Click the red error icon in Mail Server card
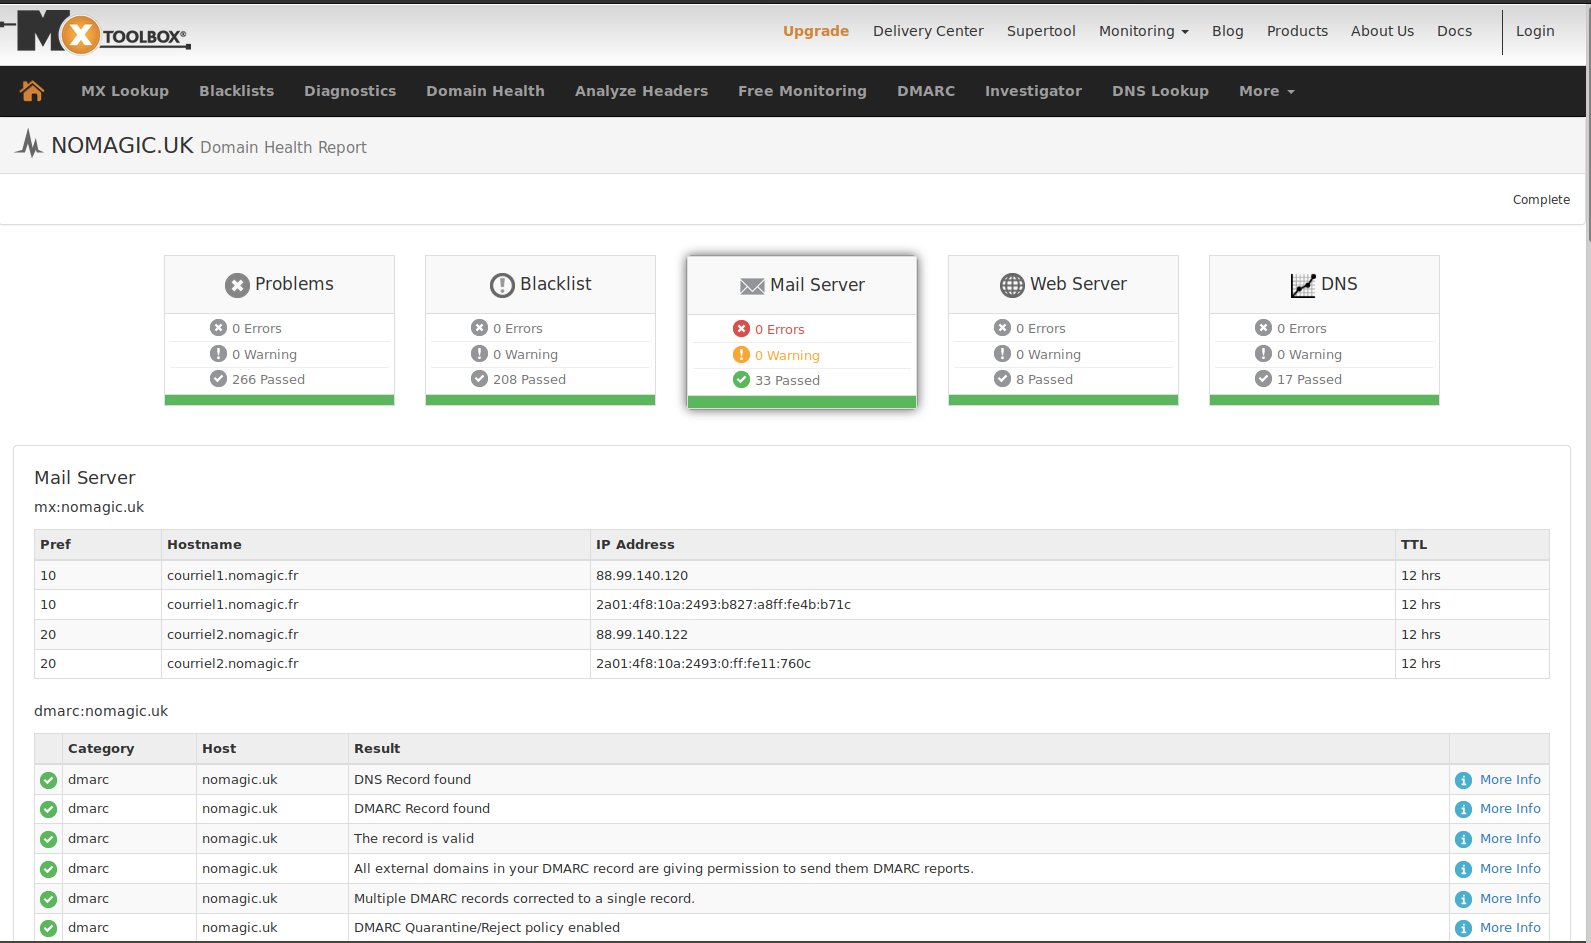This screenshot has width=1591, height=943. coord(741,329)
